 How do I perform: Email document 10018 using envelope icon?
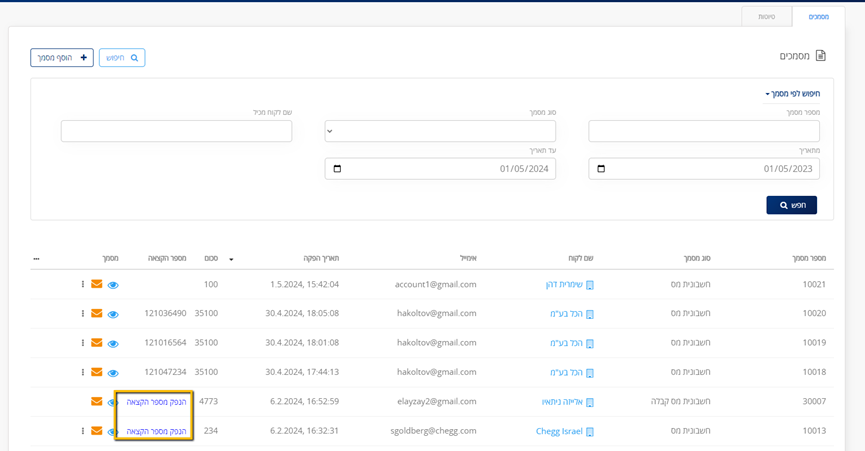(97, 372)
